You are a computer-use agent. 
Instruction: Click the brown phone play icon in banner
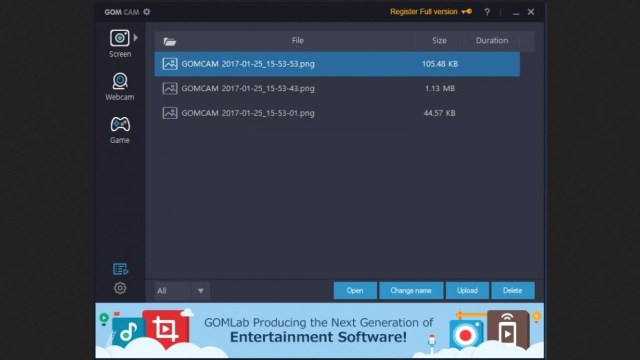(507, 330)
